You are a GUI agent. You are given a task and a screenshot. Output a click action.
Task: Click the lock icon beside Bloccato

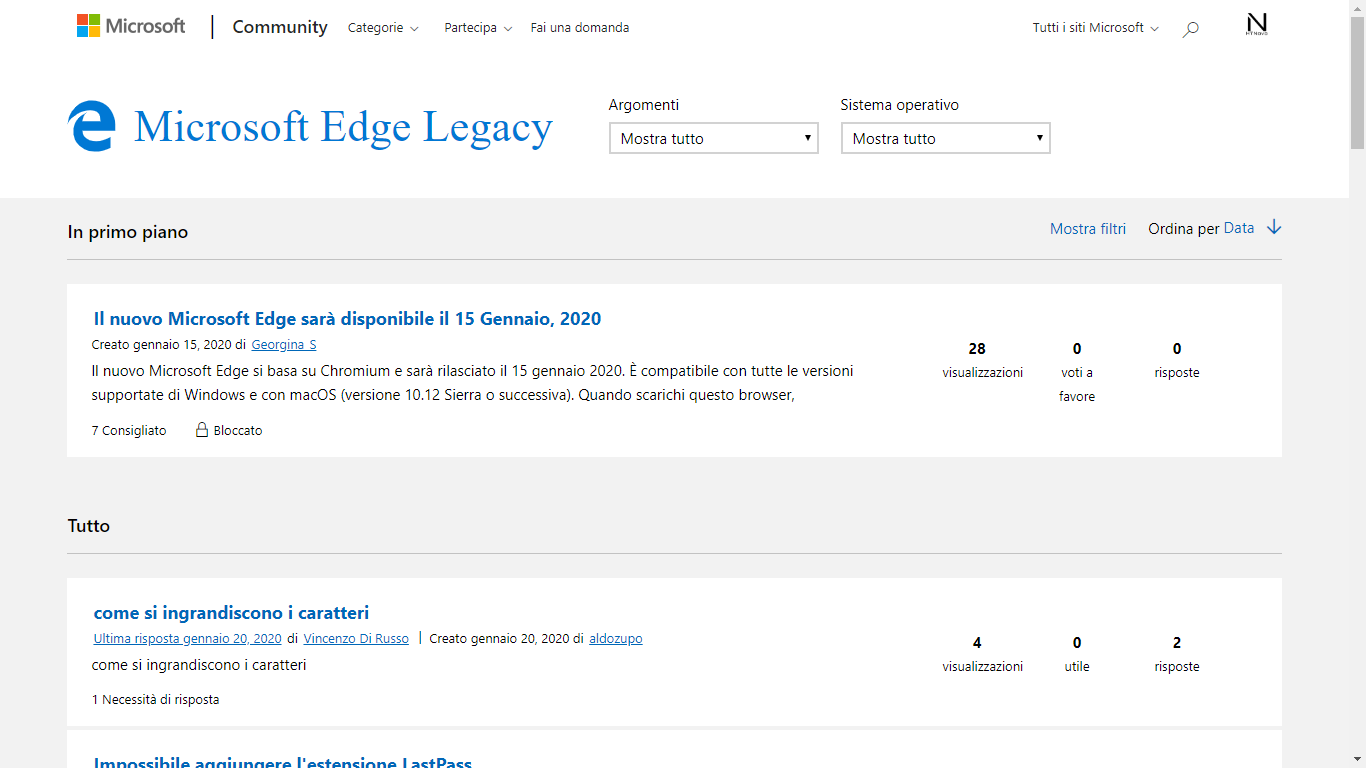point(202,430)
